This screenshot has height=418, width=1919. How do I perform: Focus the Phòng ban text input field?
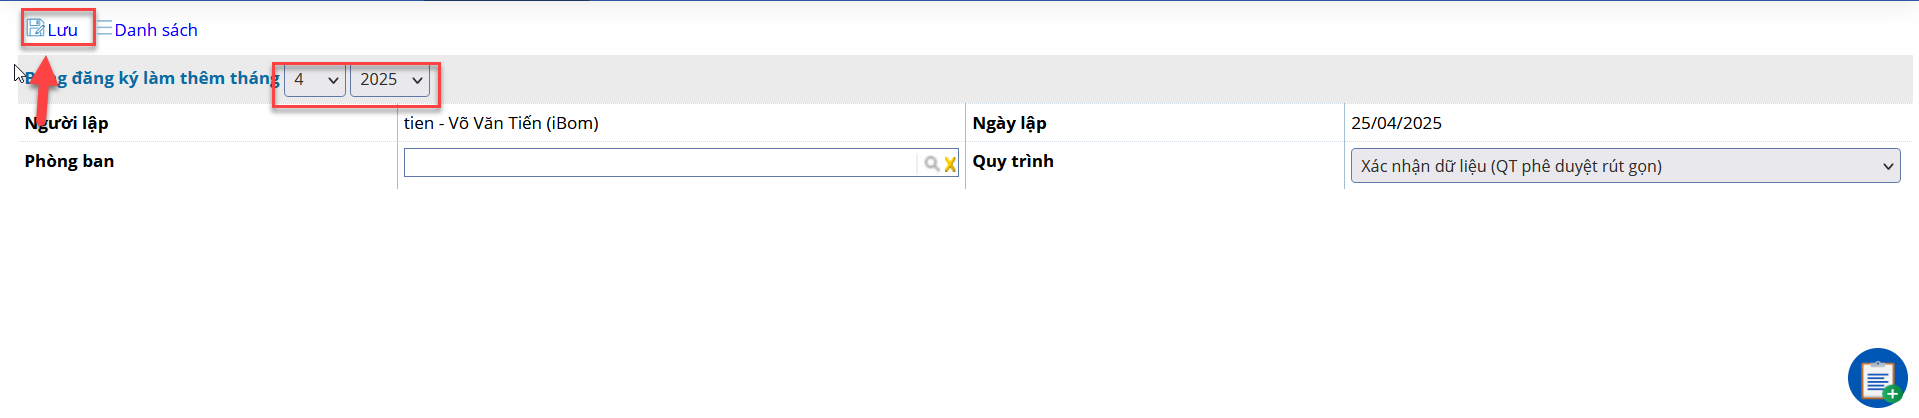660,163
